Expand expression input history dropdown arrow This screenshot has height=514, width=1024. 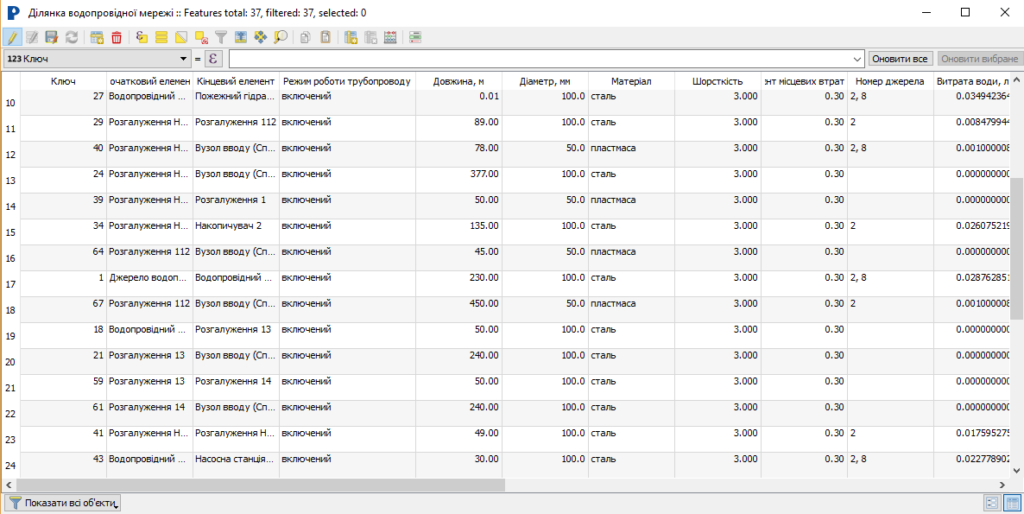coord(857,59)
